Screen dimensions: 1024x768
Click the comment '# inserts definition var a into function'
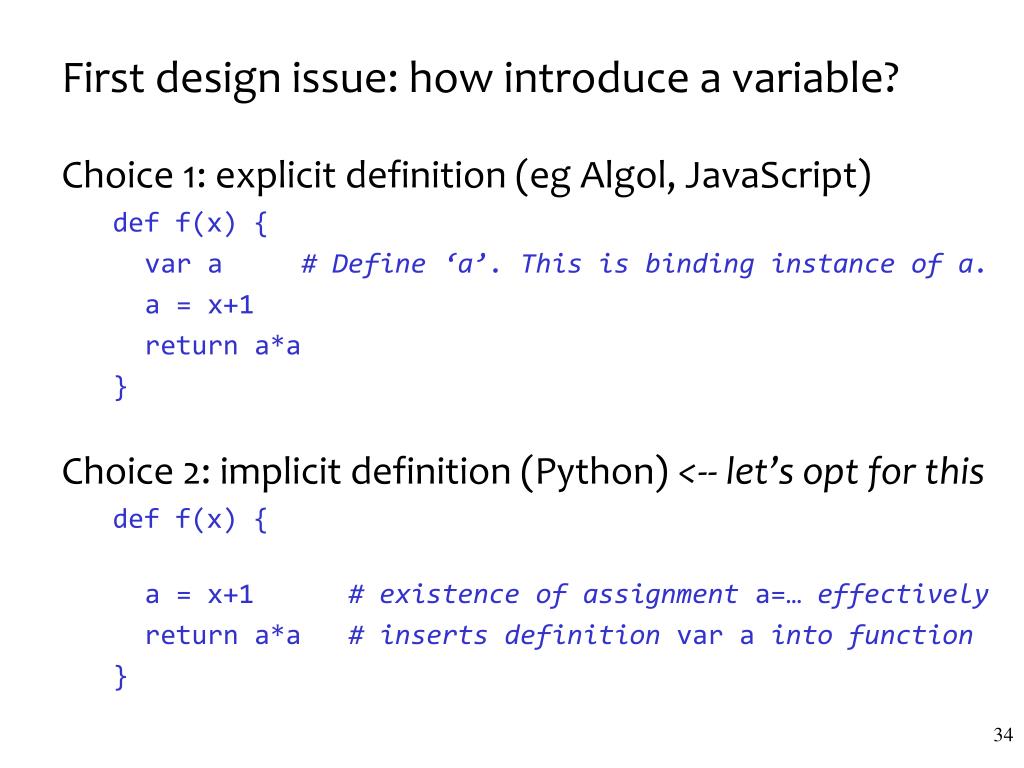point(661,635)
